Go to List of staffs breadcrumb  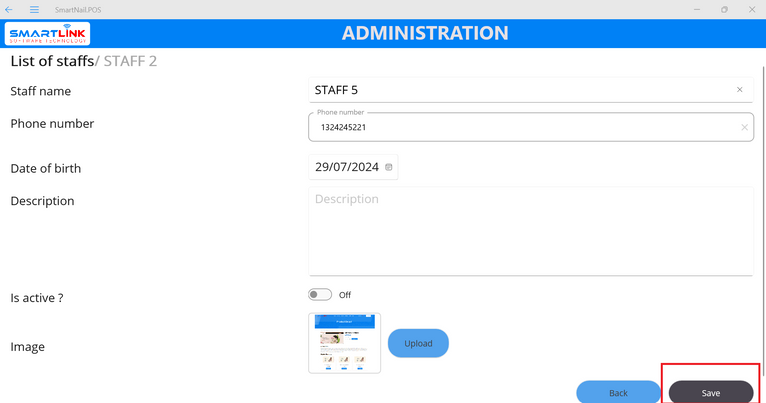point(51,61)
